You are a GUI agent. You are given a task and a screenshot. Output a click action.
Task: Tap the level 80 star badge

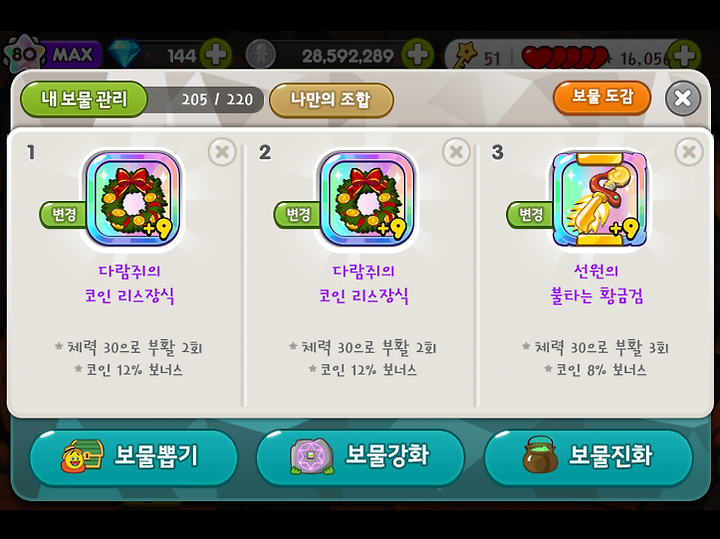(x=24, y=54)
